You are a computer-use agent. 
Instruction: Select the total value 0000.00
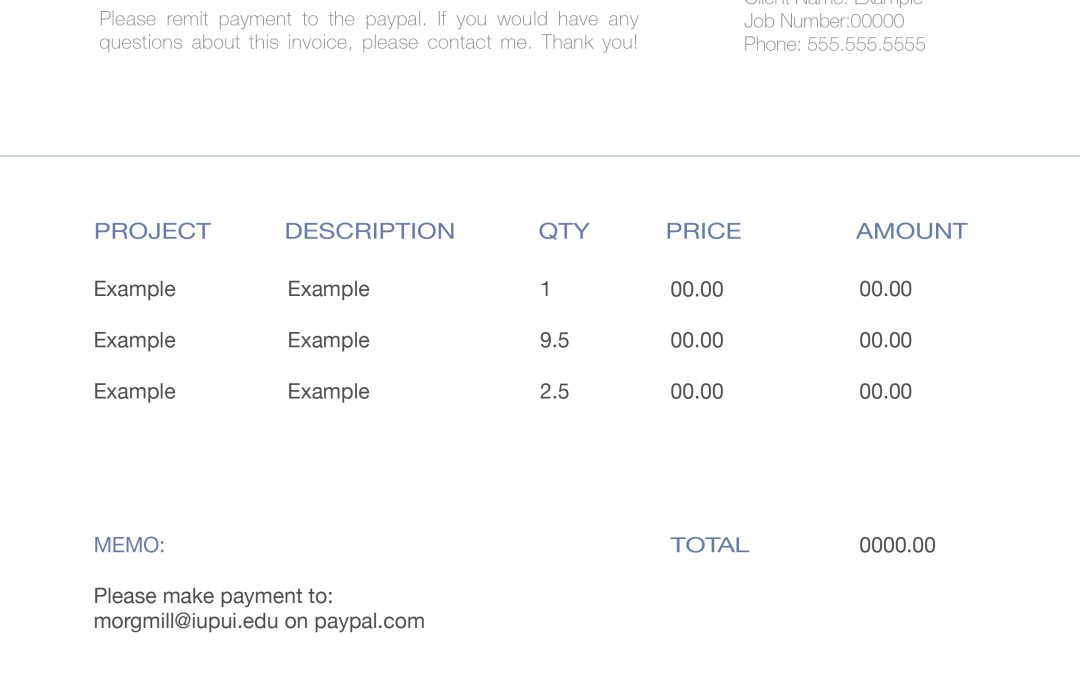(x=897, y=545)
